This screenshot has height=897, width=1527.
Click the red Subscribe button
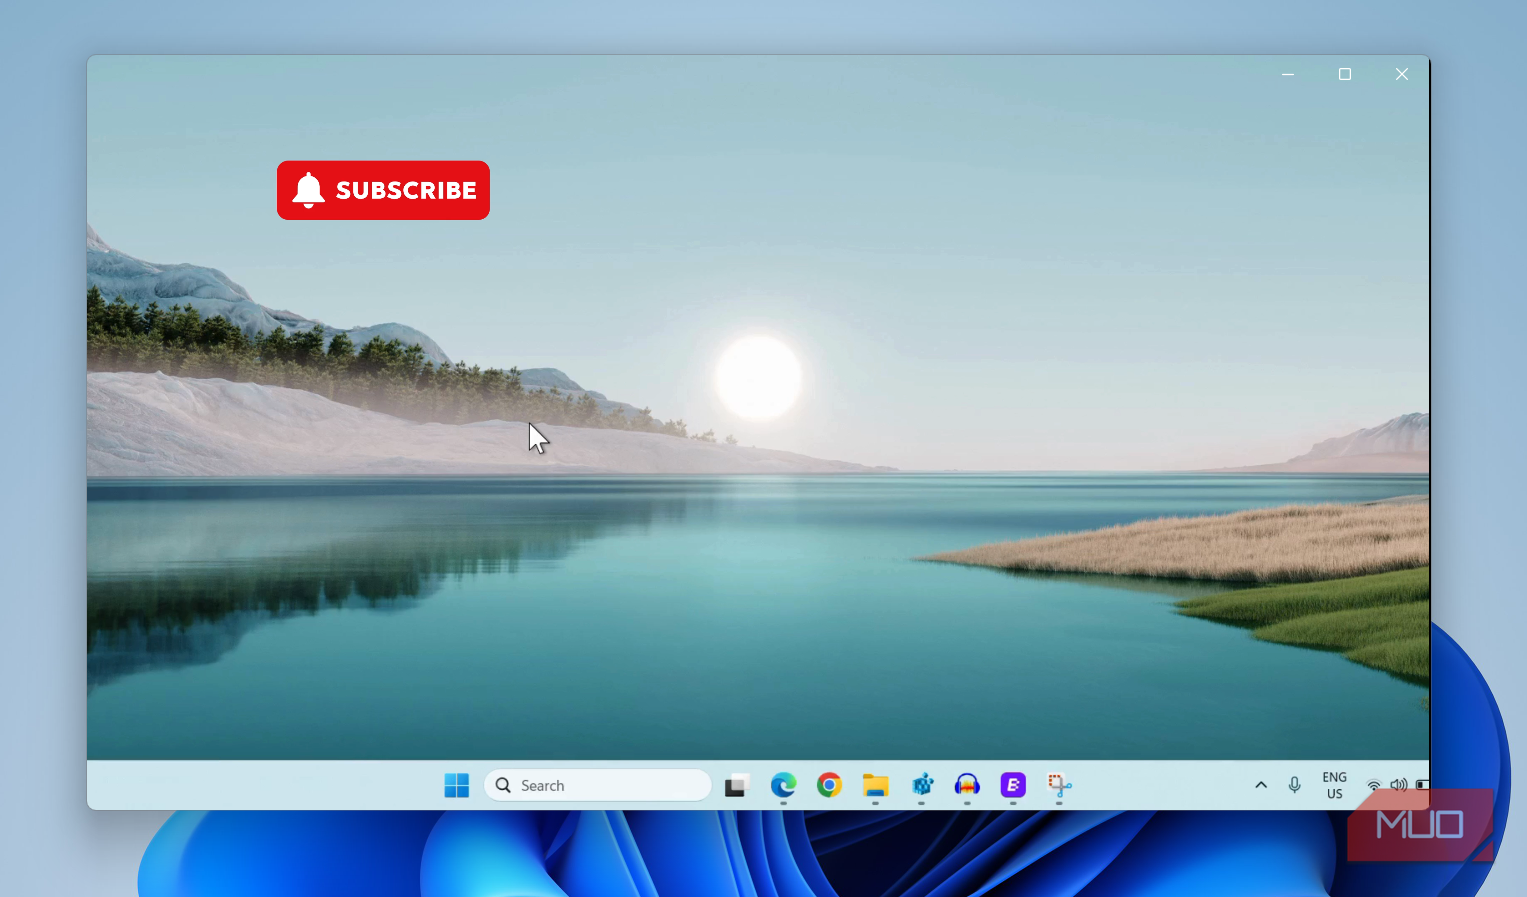383,190
